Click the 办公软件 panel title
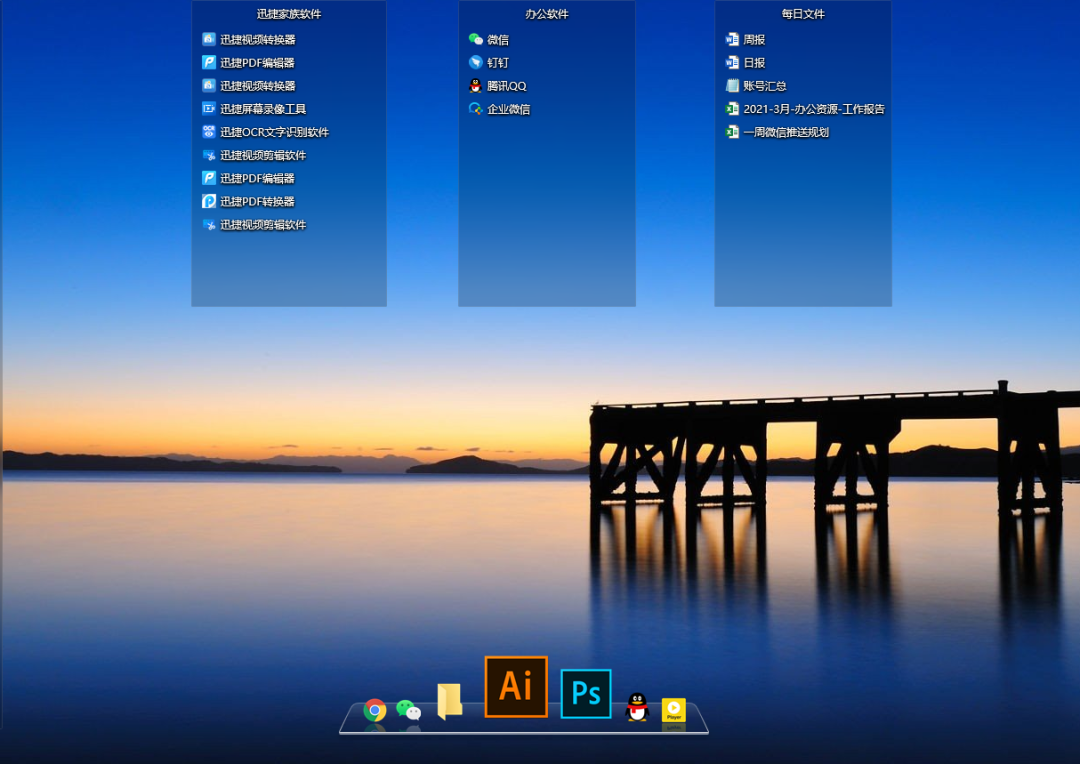 click(x=547, y=14)
